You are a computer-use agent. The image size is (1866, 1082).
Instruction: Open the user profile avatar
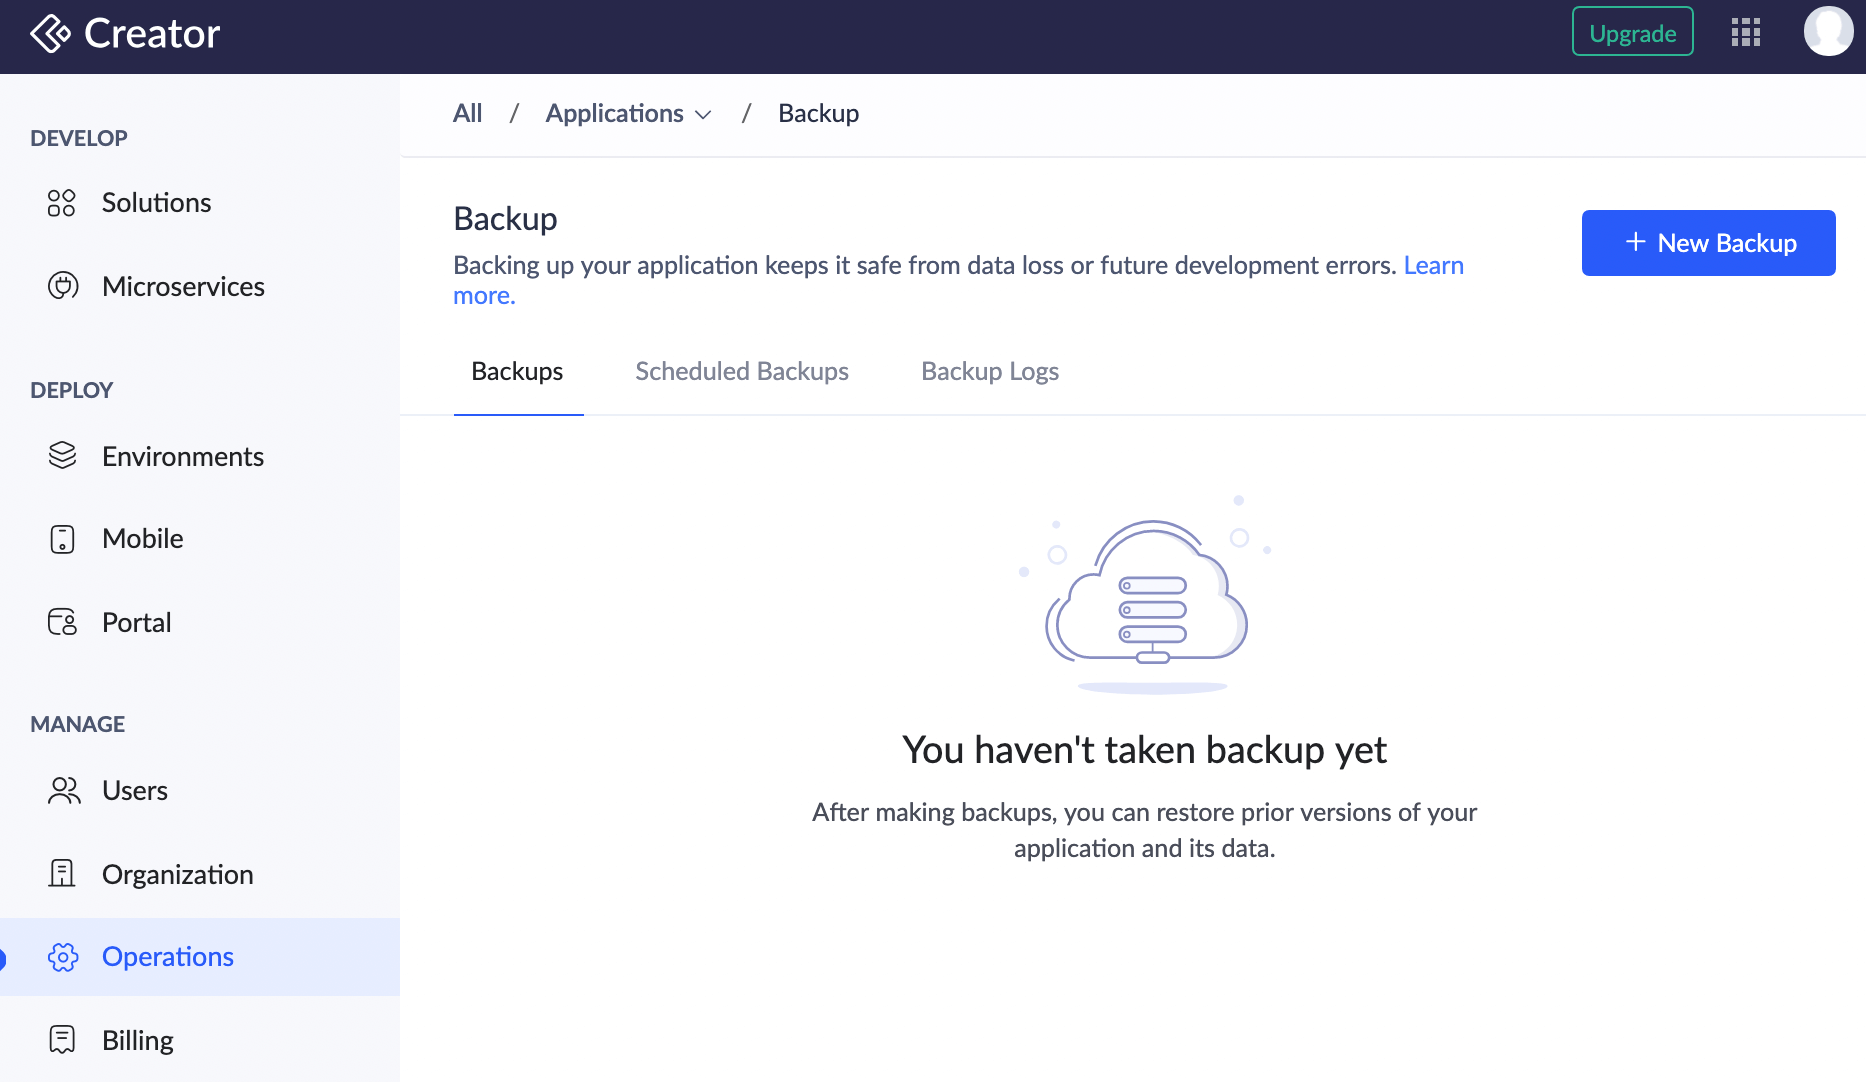pyautogui.click(x=1828, y=32)
